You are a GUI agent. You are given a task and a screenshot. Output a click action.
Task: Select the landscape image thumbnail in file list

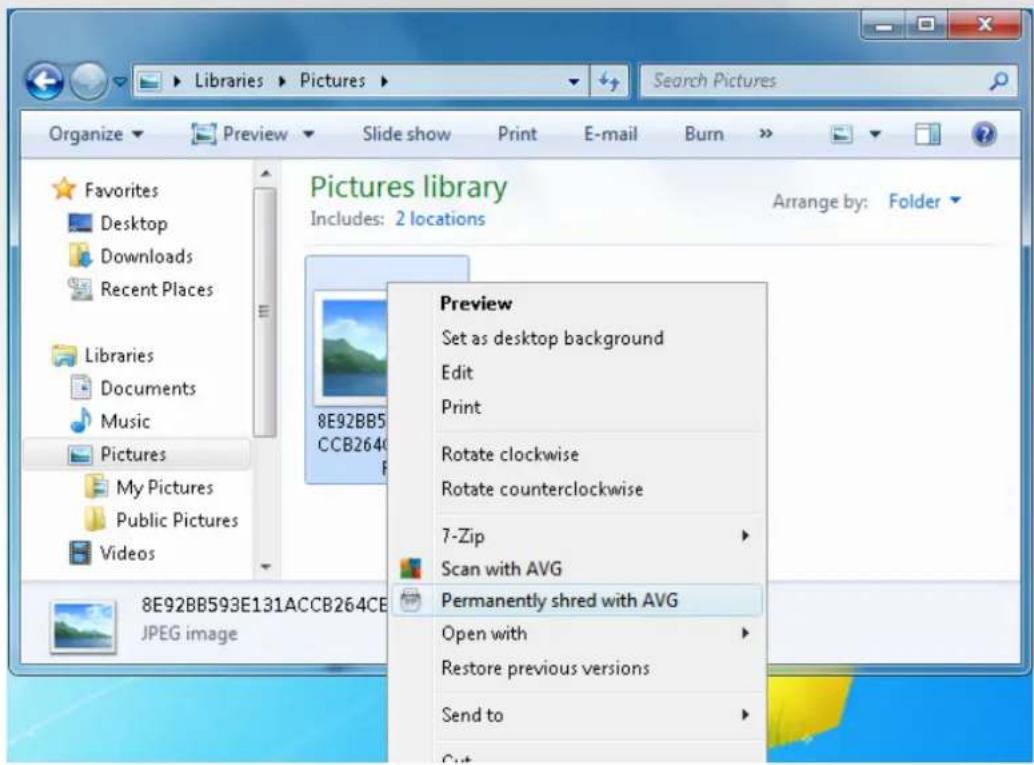click(x=353, y=348)
